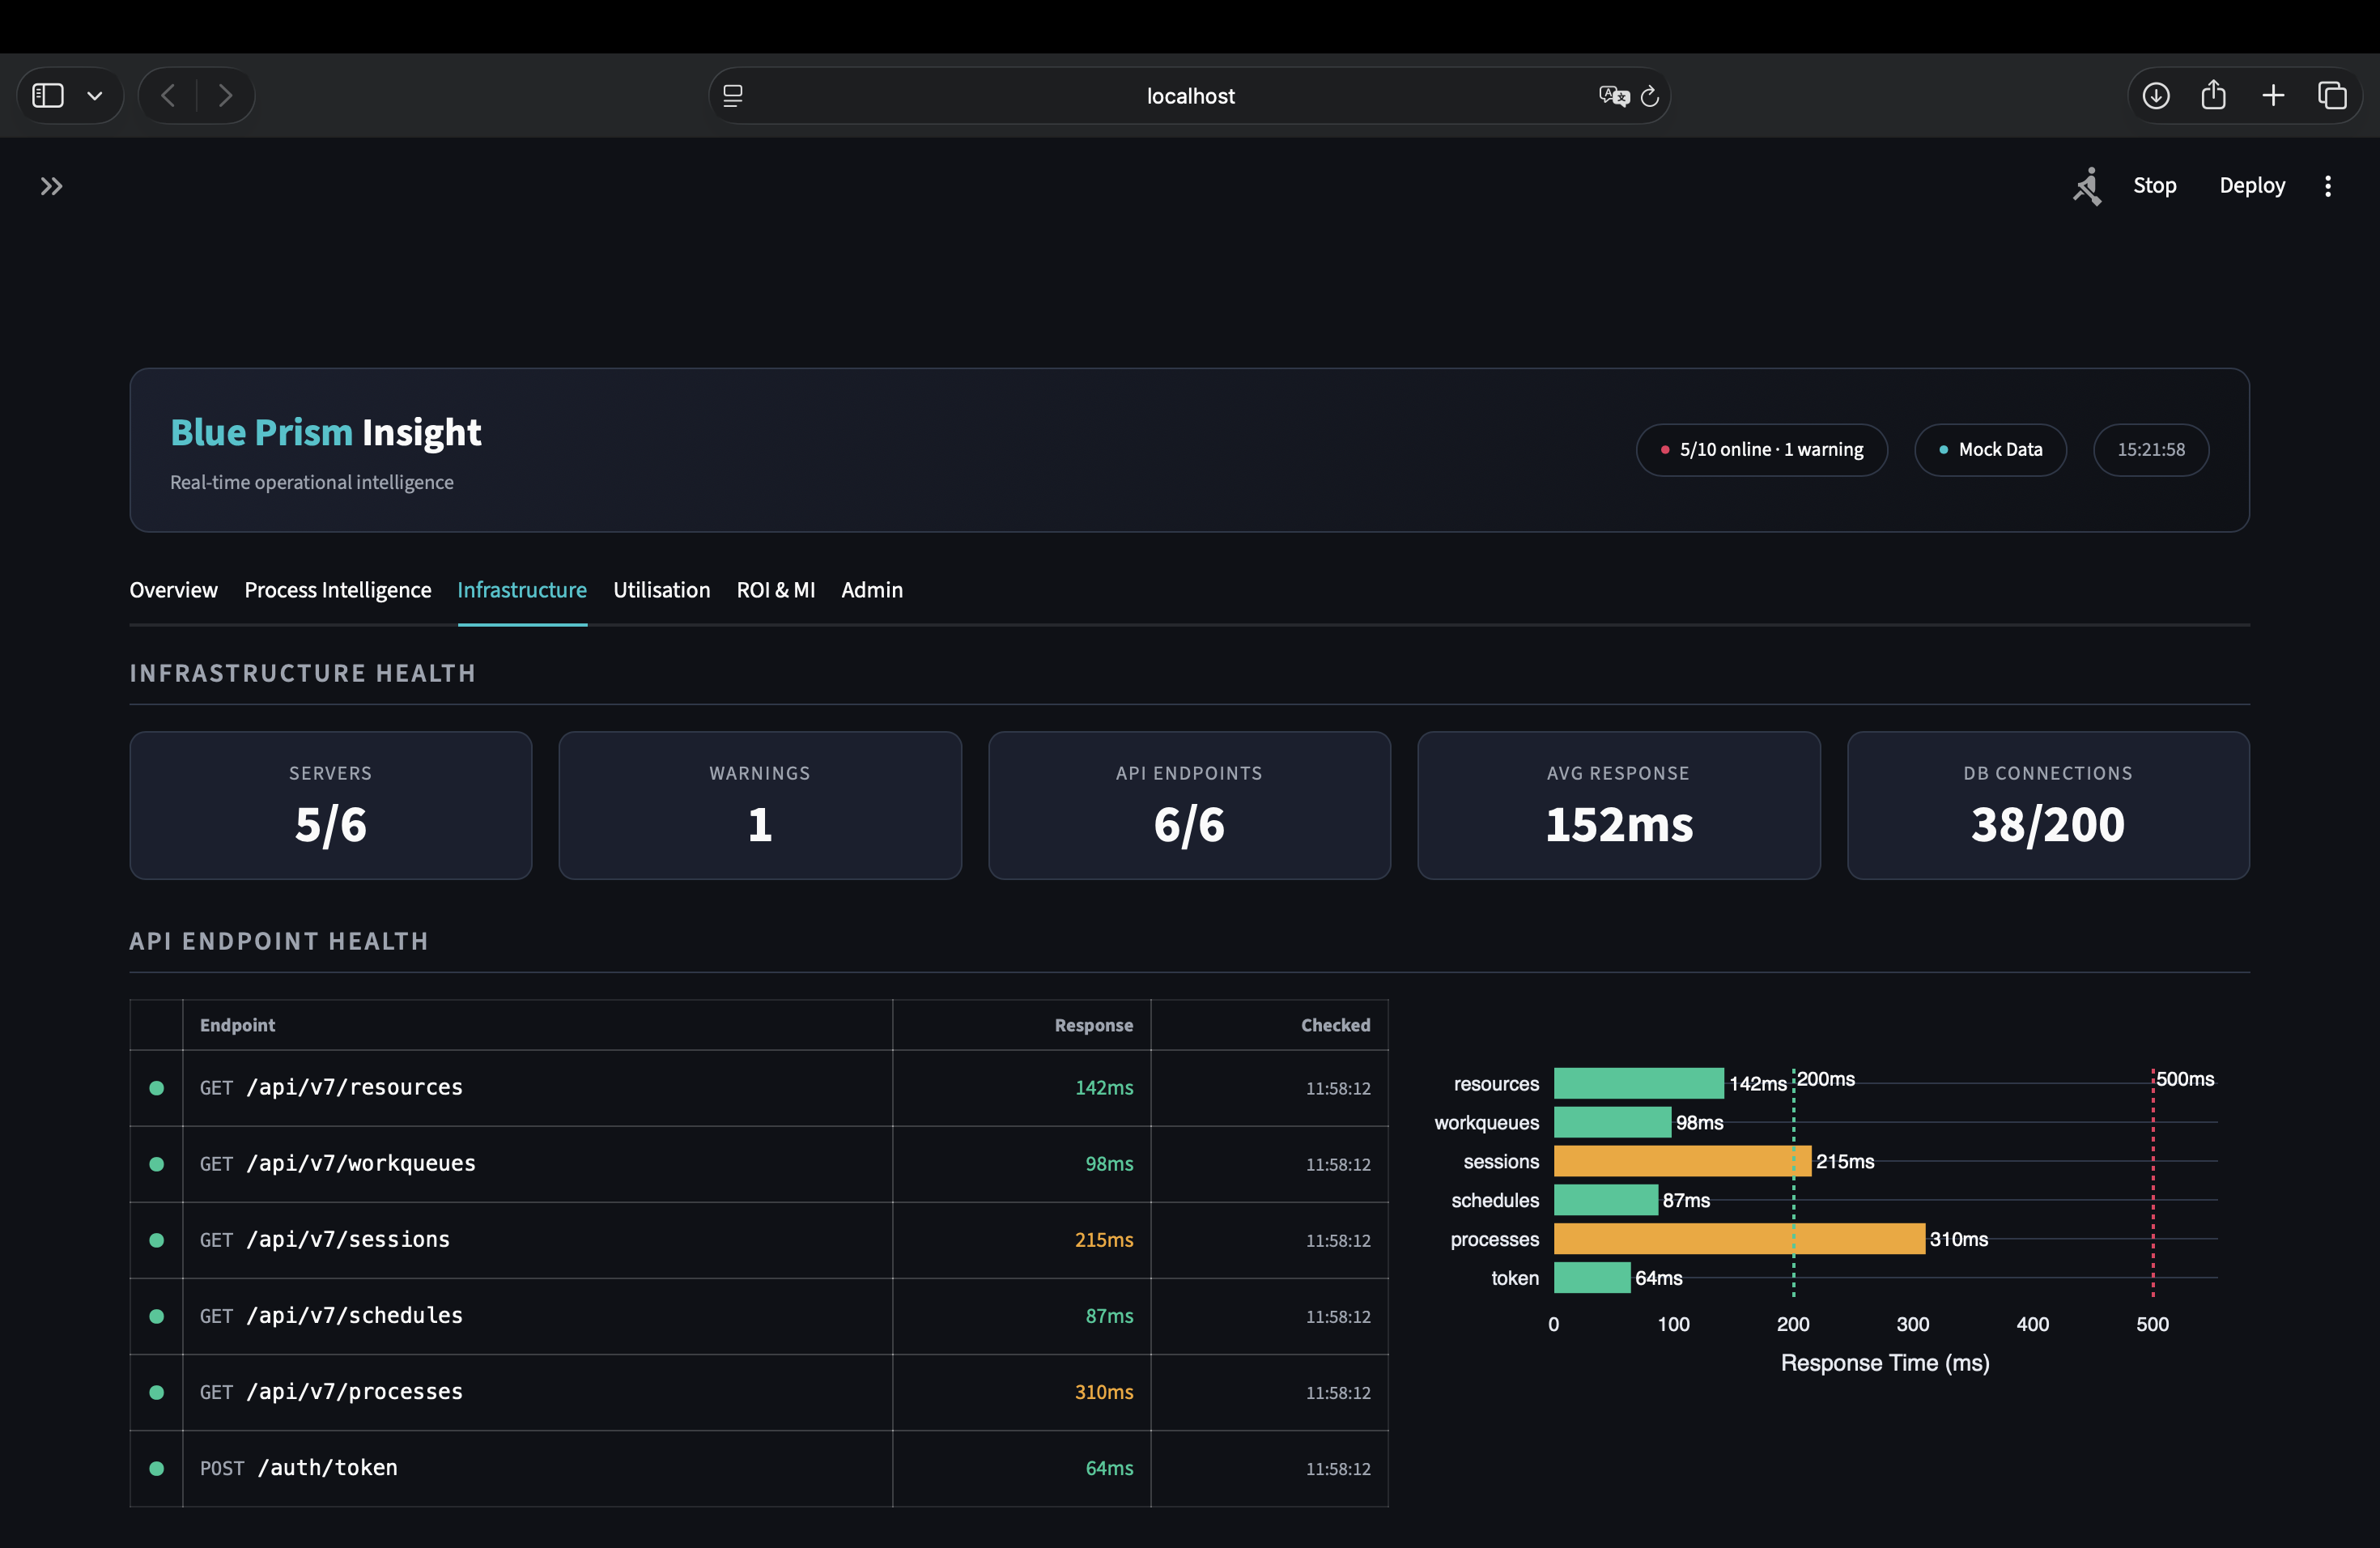The width and height of the screenshot is (2380, 1548).
Task: Expand the collapsed sidebar with double chevrons
Action: pyautogui.click(x=51, y=186)
